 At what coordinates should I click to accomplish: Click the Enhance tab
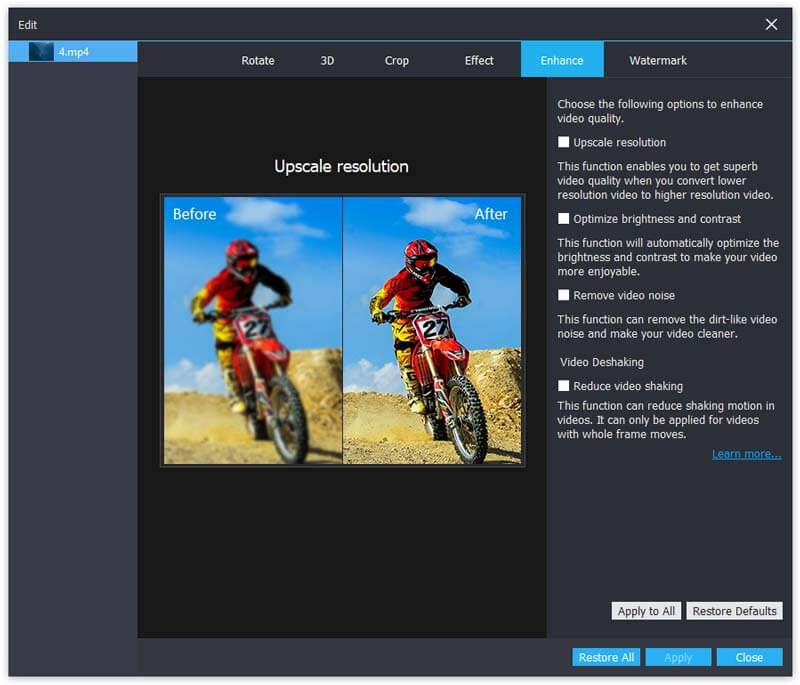(x=562, y=60)
